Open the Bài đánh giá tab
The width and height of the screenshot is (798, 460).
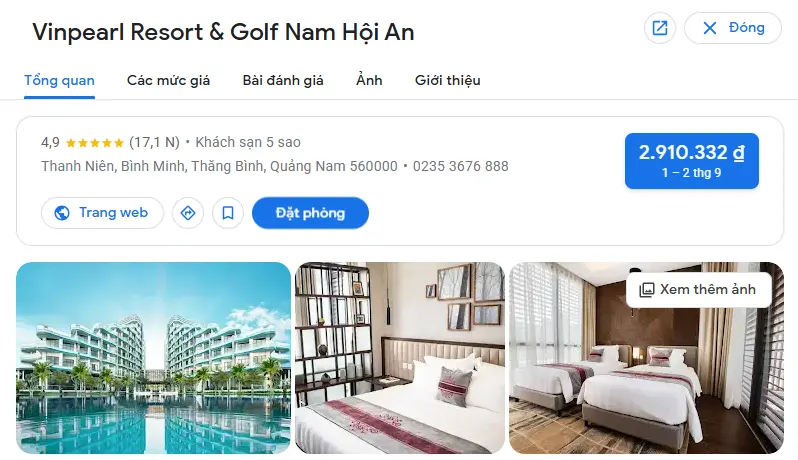283,80
